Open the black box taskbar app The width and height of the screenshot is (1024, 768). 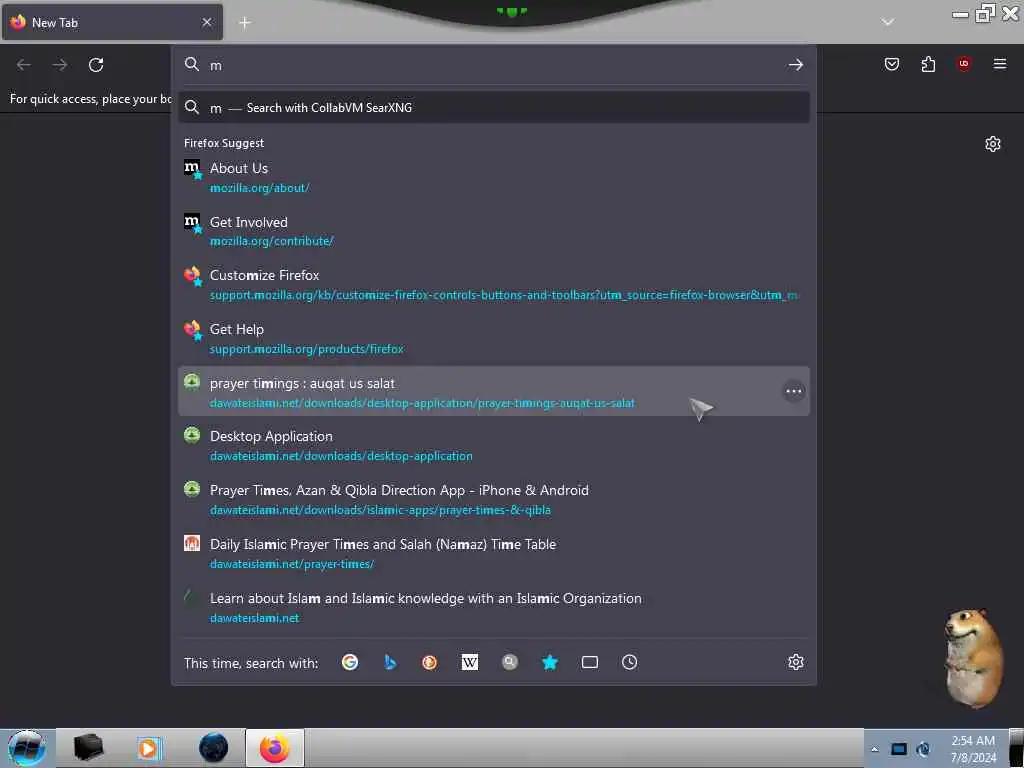point(88,748)
